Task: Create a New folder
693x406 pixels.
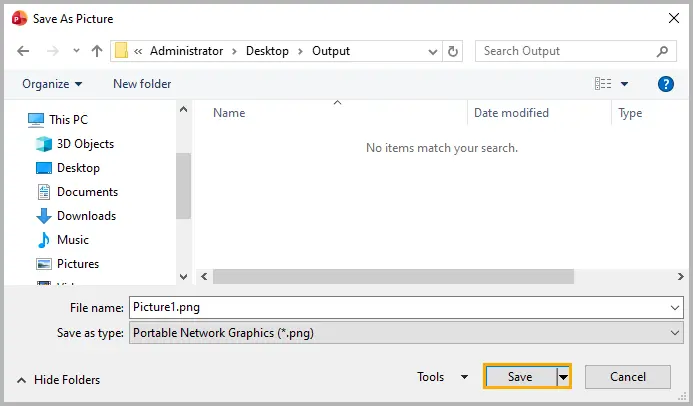Action: tap(142, 84)
